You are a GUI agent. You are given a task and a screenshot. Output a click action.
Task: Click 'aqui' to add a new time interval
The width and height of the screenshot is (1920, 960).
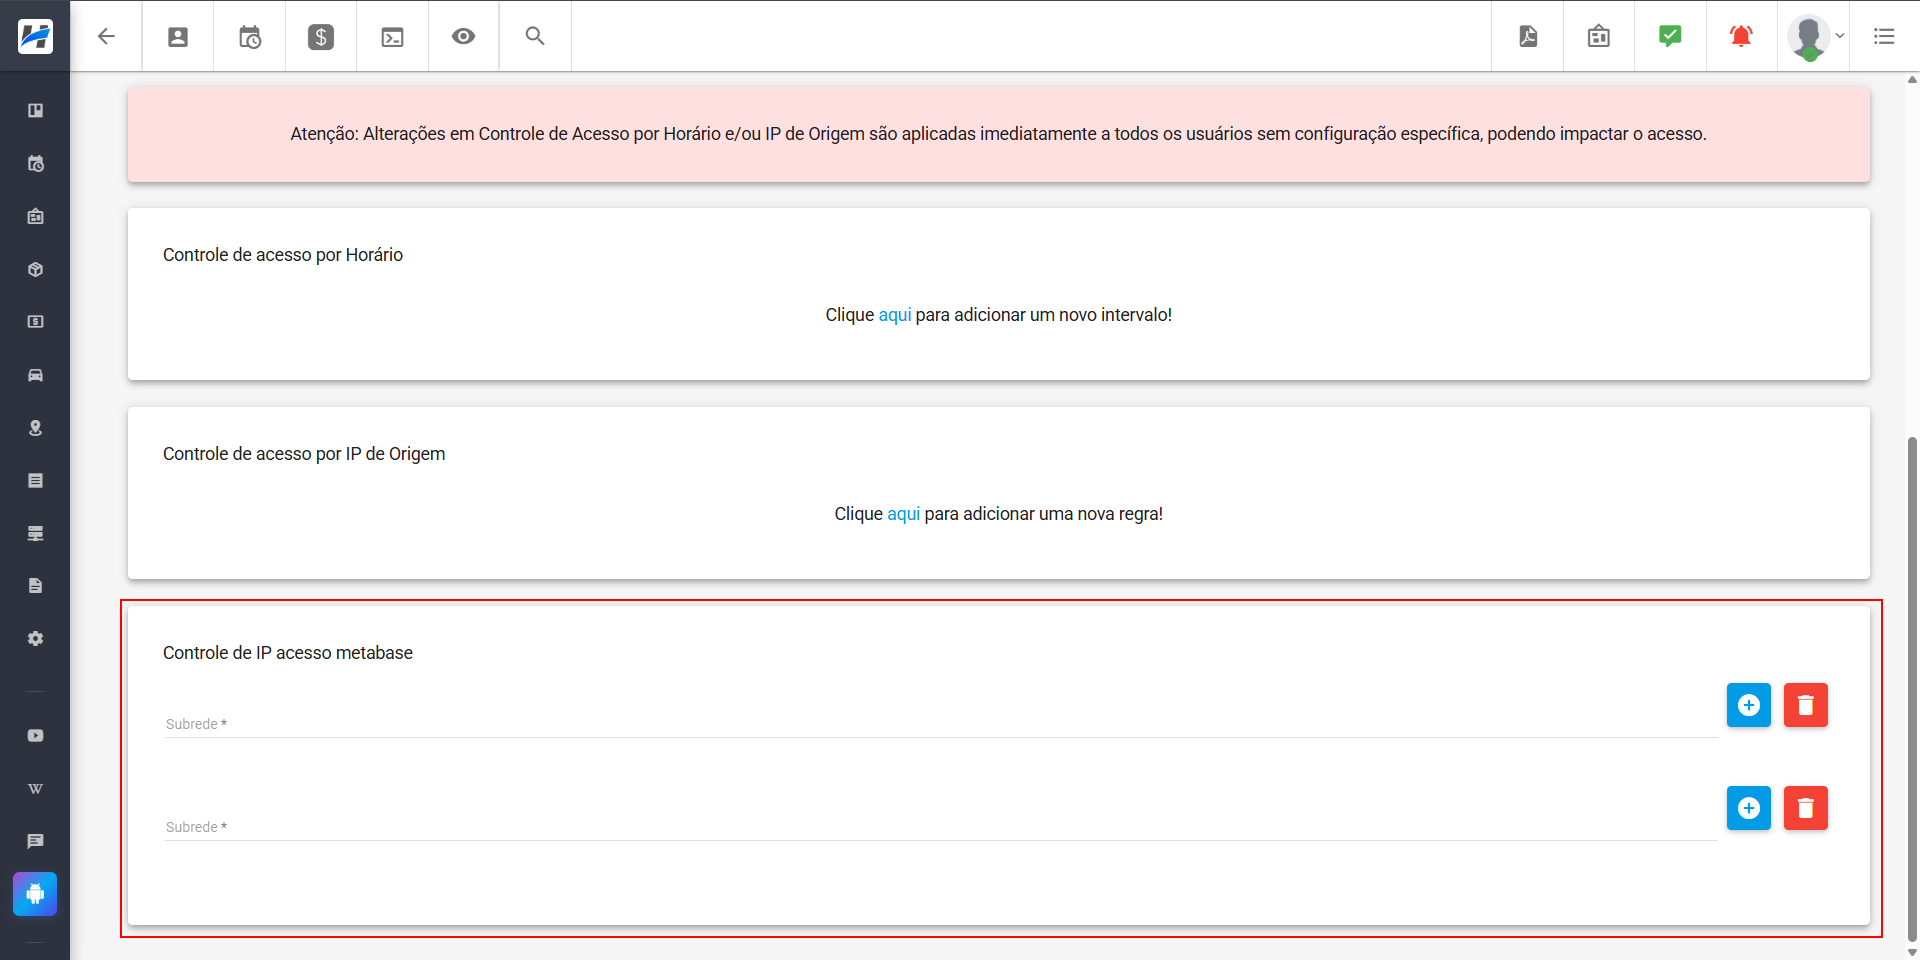click(894, 315)
